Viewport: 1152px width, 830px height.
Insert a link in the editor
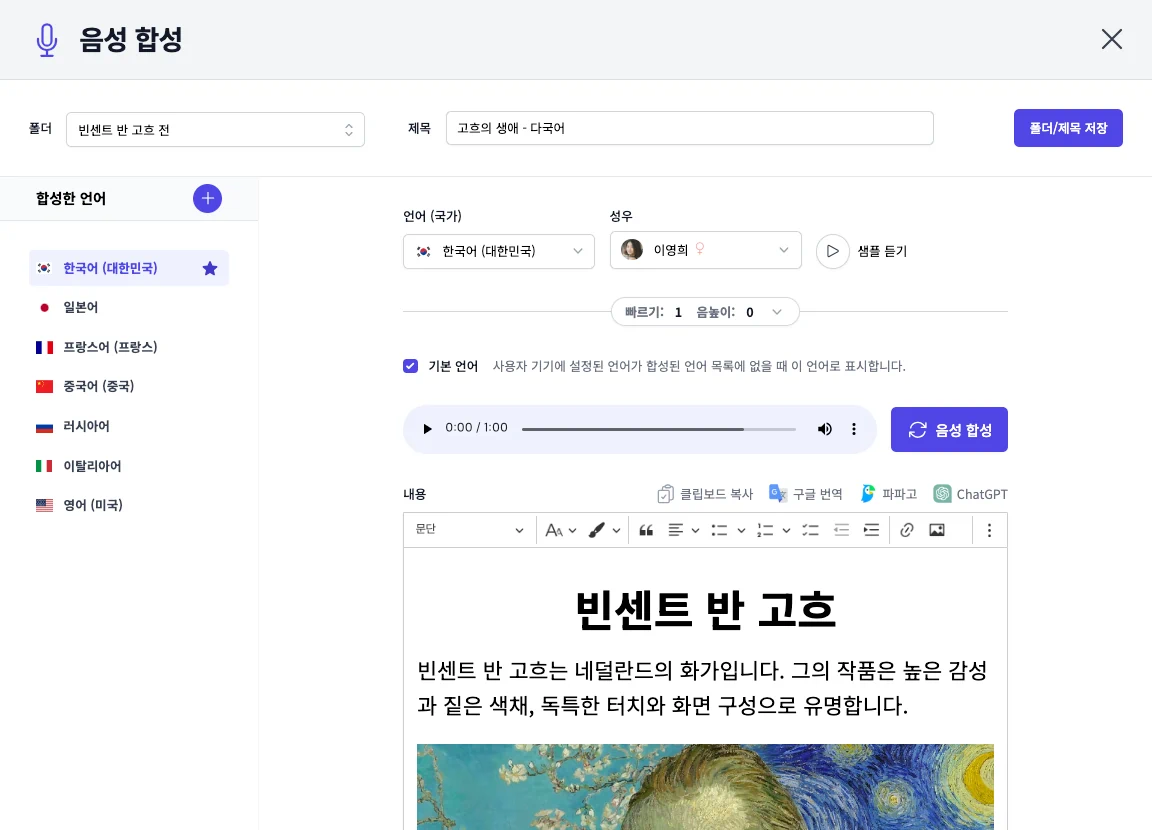point(907,530)
